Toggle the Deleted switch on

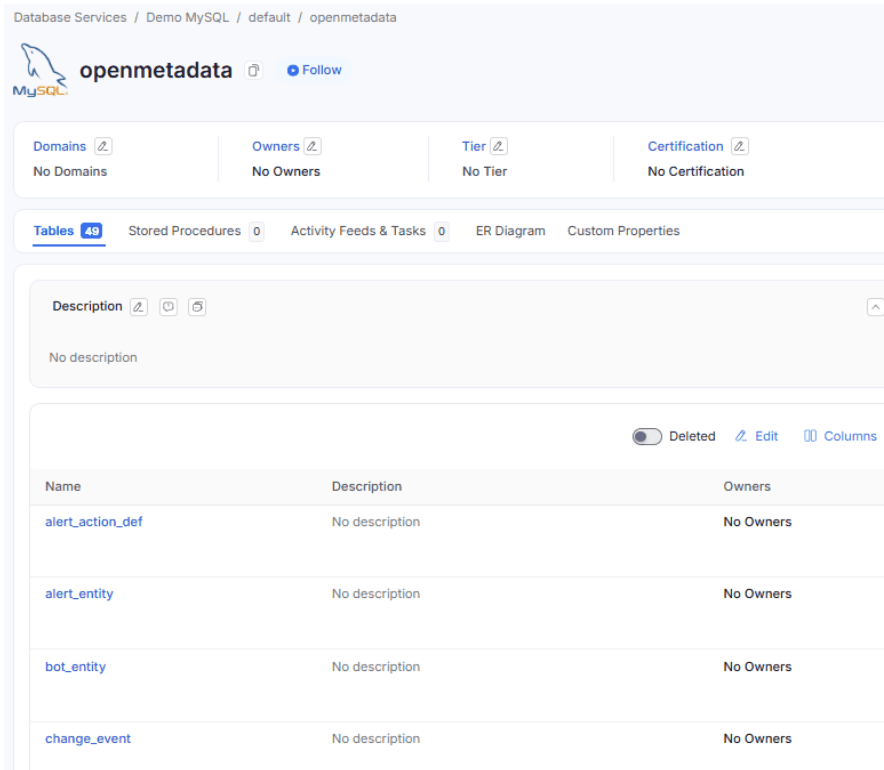coord(647,437)
